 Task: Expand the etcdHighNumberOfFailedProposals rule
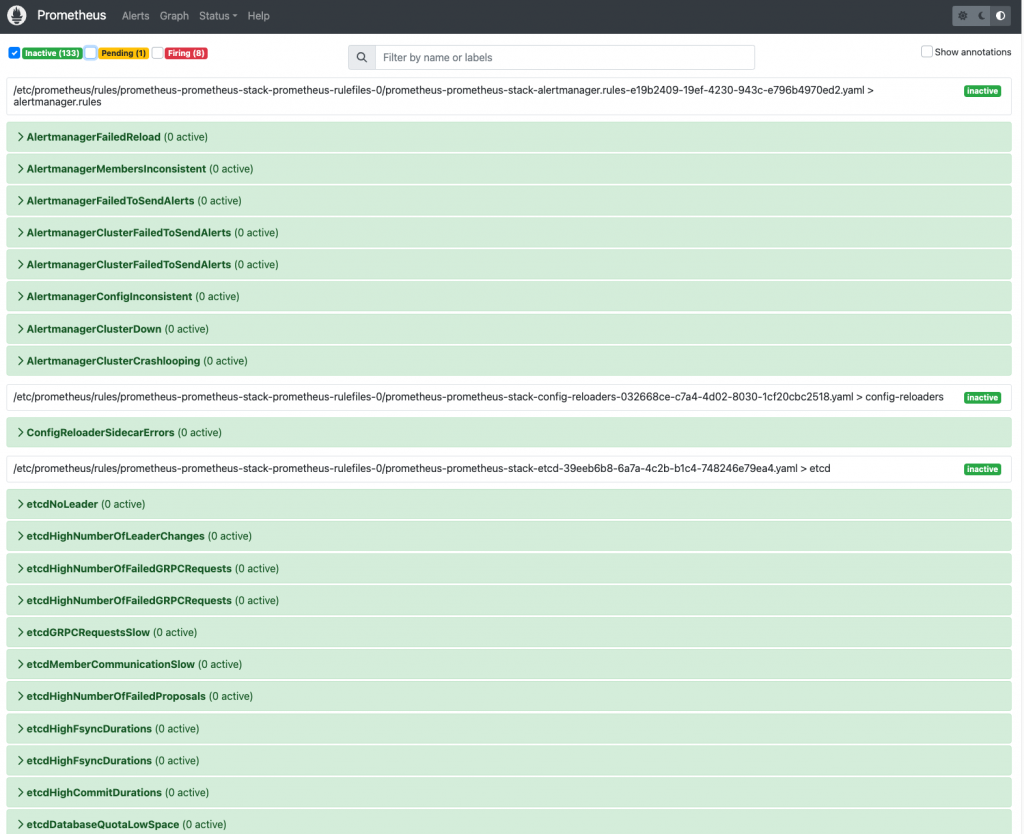[x=509, y=696]
